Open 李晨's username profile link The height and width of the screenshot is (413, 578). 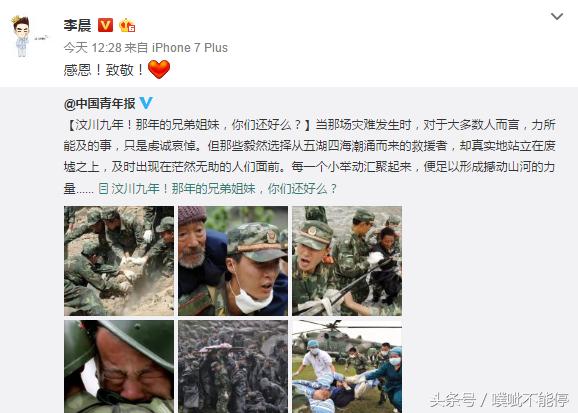pyautogui.click(x=77, y=25)
